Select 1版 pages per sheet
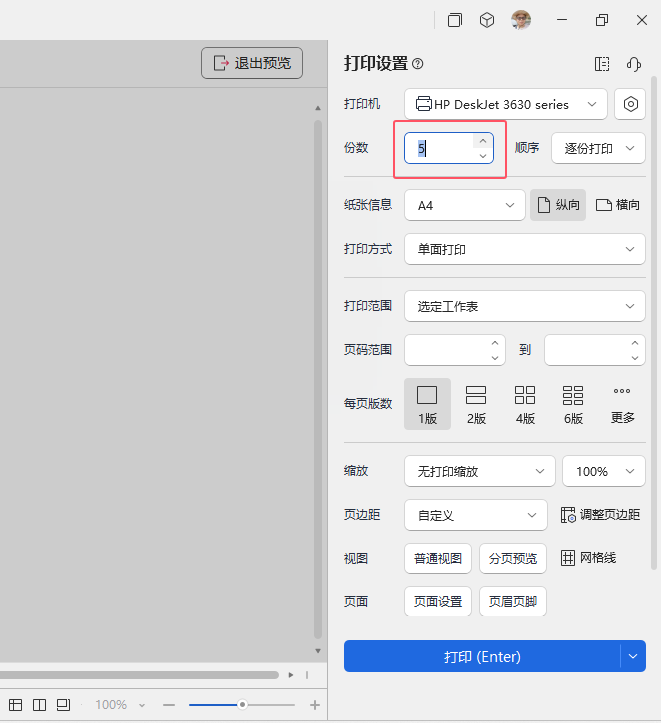The height and width of the screenshot is (723, 661). pos(427,404)
